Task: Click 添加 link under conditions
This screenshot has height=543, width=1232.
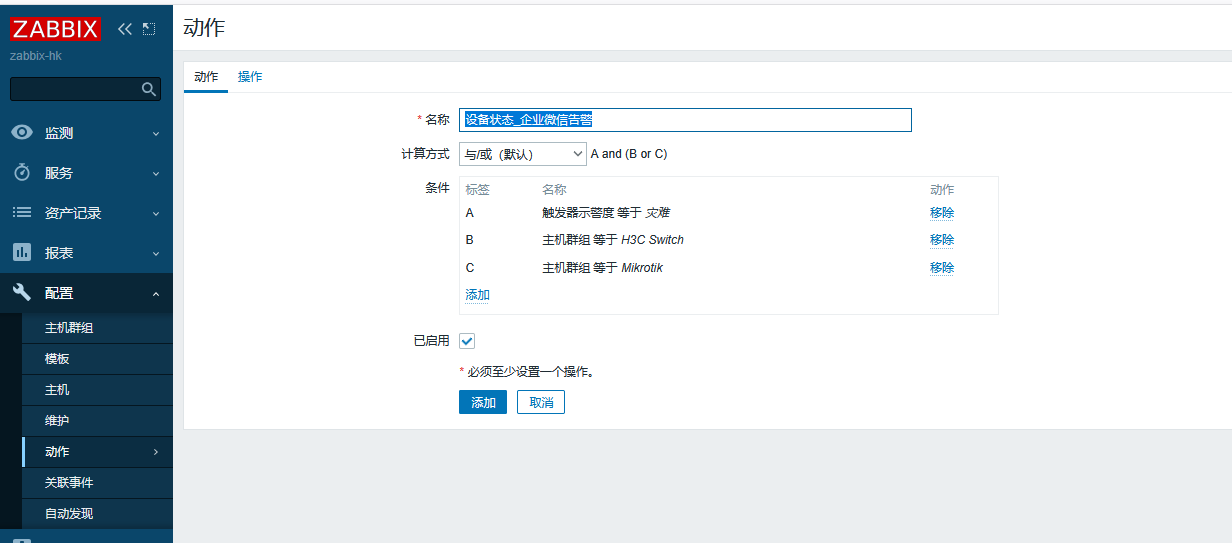Action: (x=478, y=295)
